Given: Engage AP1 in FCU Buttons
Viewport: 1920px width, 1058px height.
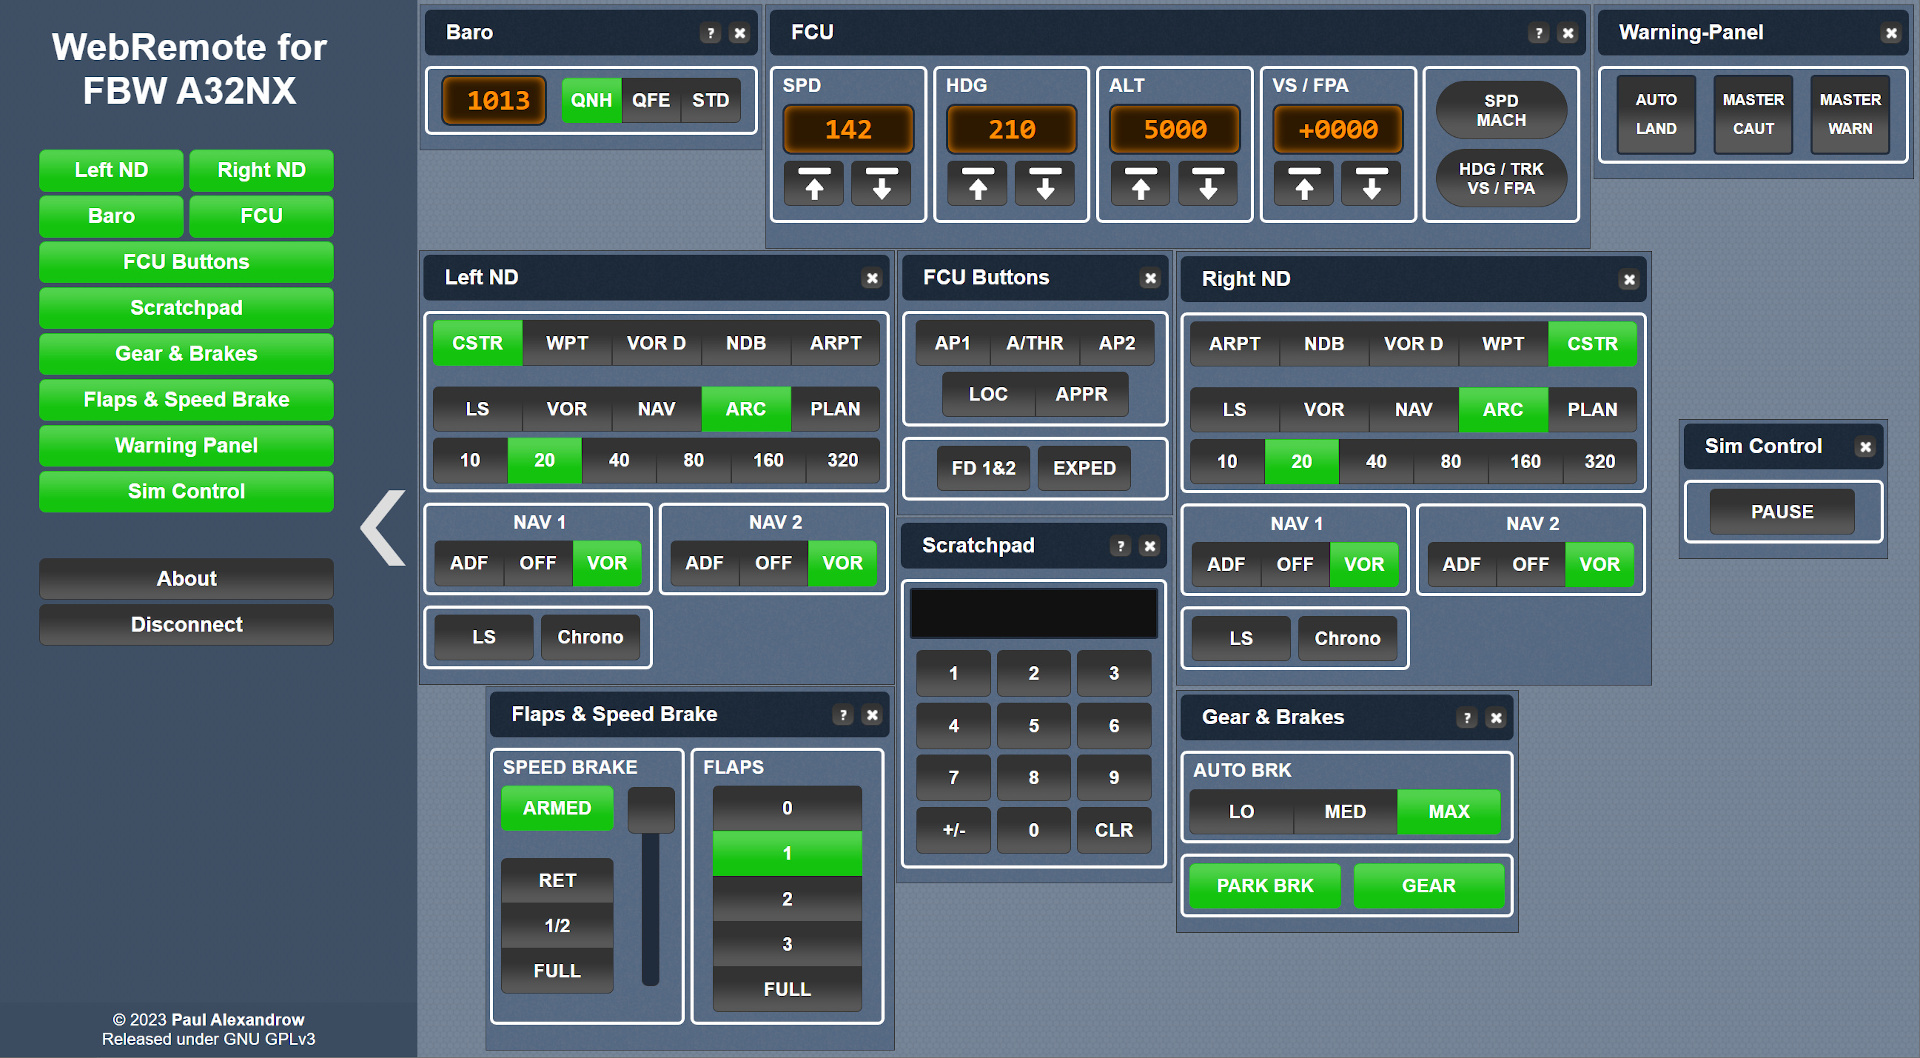Looking at the screenshot, I should (x=952, y=343).
